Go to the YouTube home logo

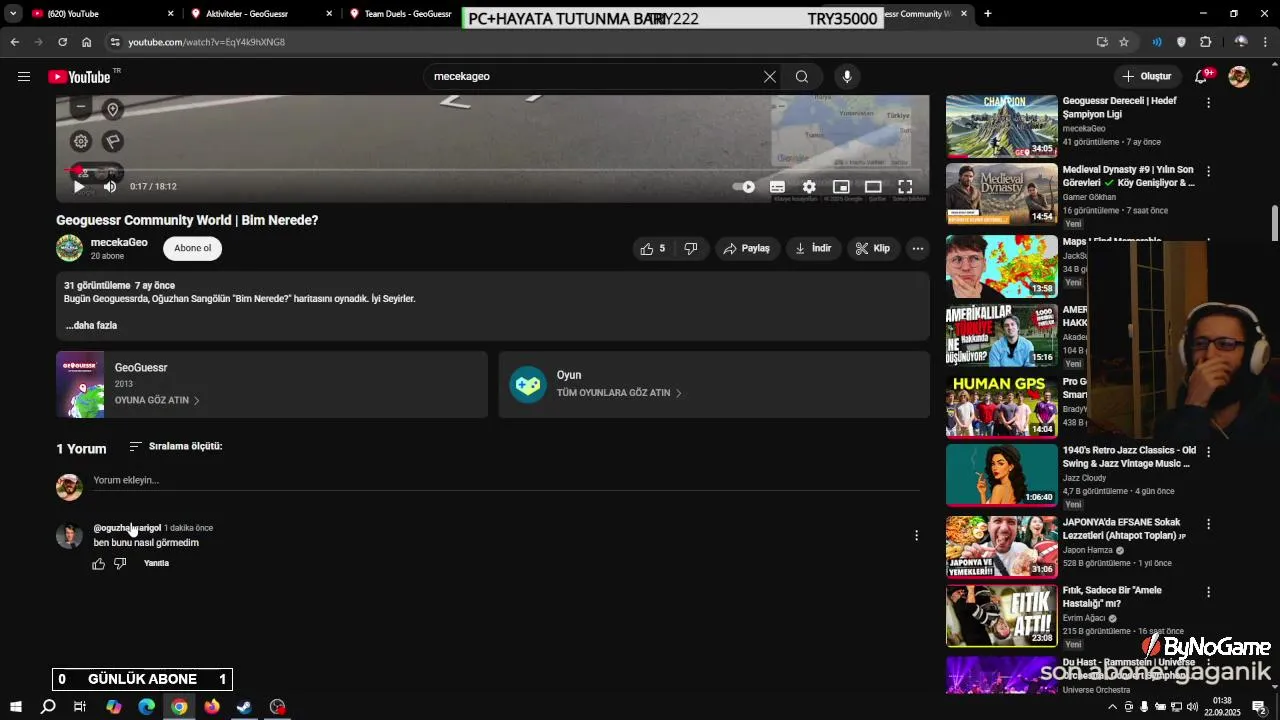(x=79, y=77)
